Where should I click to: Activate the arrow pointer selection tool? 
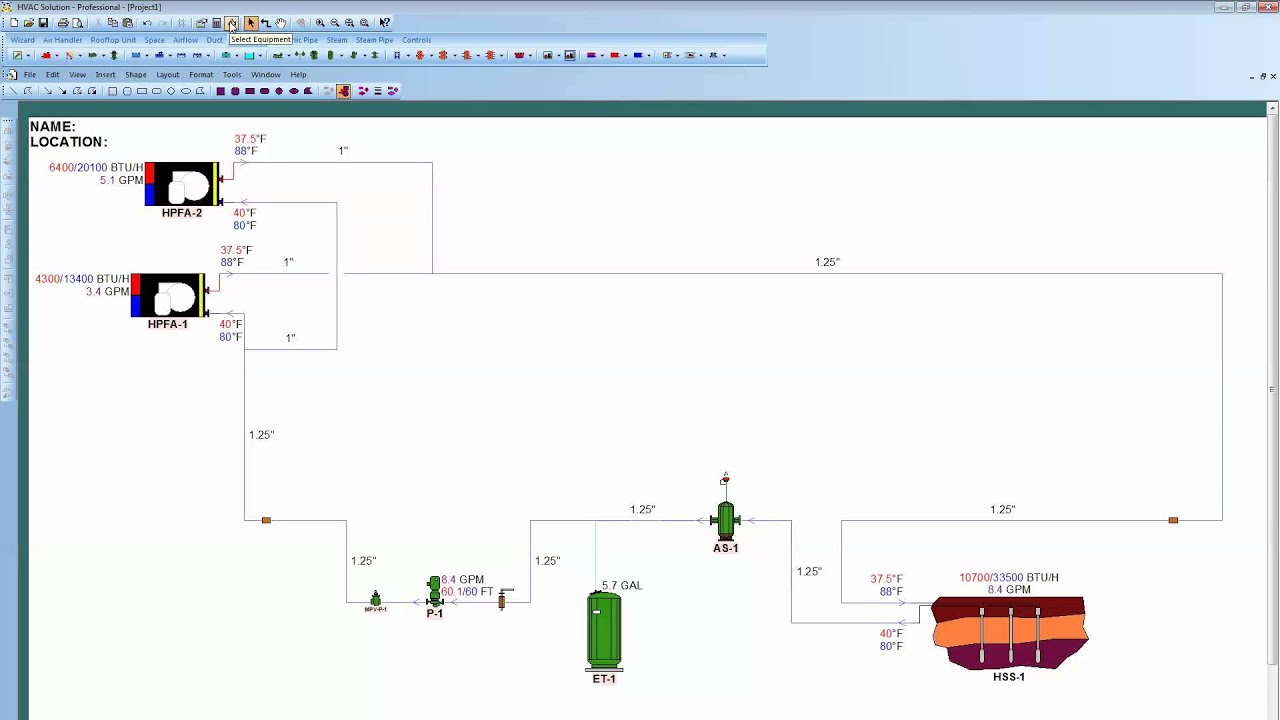point(250,23)
